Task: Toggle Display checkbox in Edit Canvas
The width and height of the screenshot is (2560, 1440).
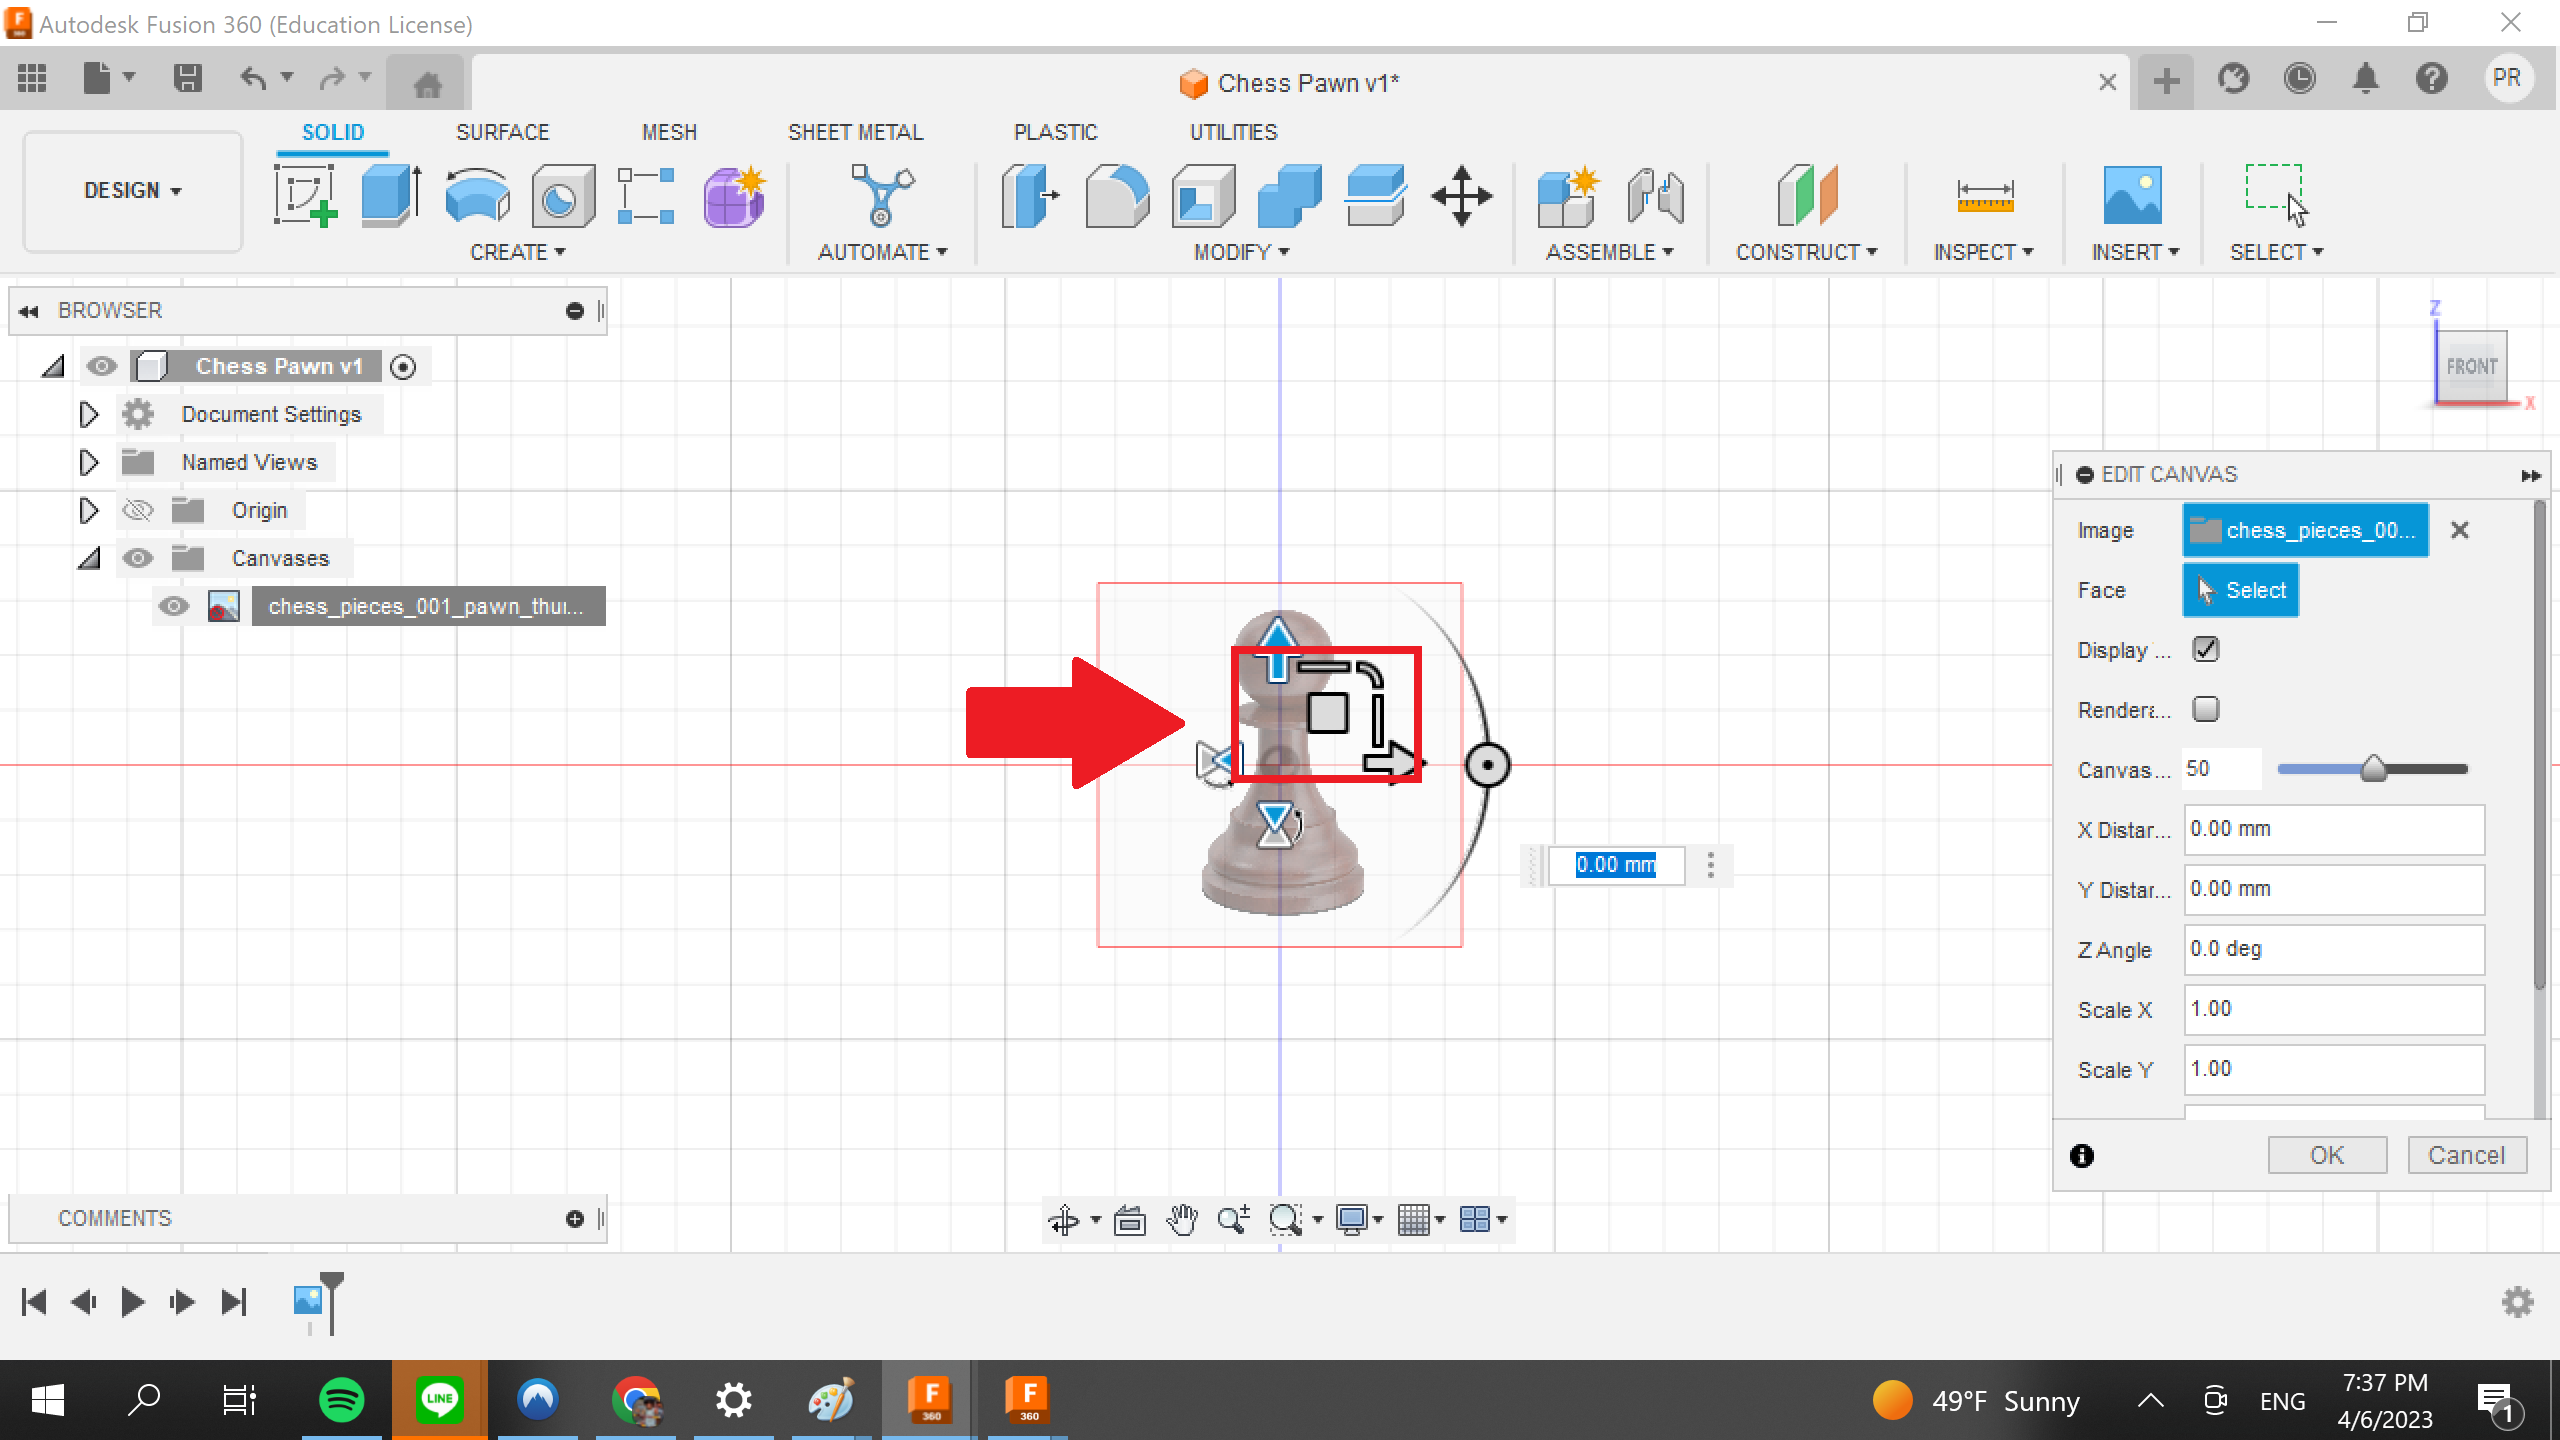Action: tap(2207, 651)
